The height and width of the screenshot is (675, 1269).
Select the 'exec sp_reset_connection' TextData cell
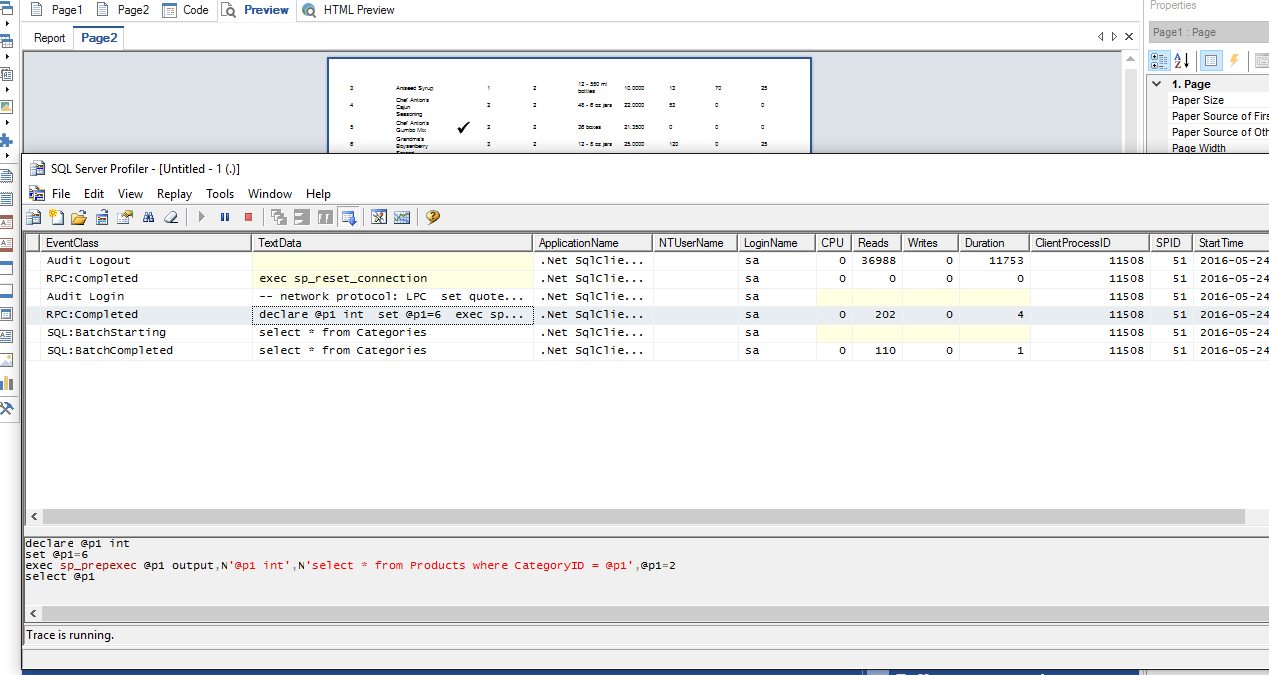click(x=393, y=278)
